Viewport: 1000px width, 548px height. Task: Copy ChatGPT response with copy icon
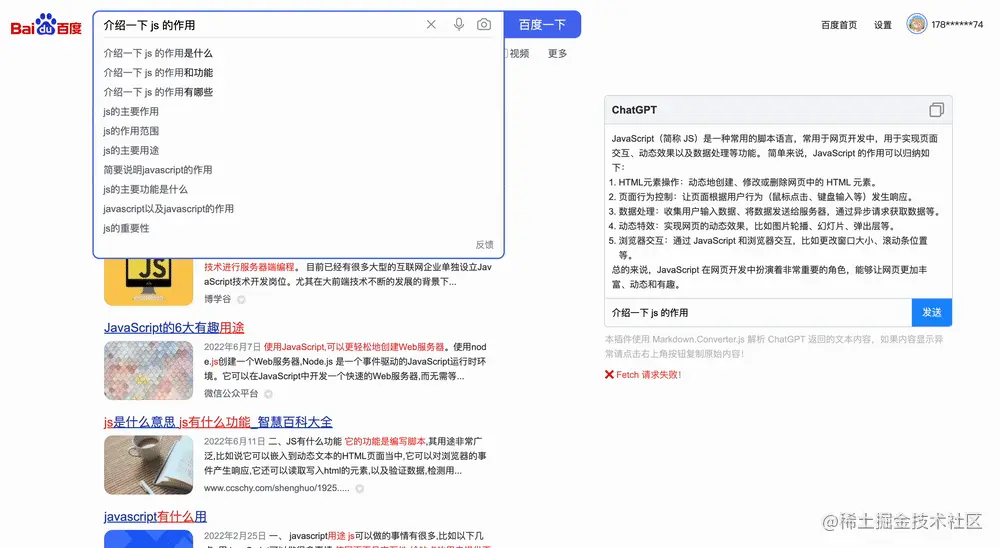coord(936,110)
